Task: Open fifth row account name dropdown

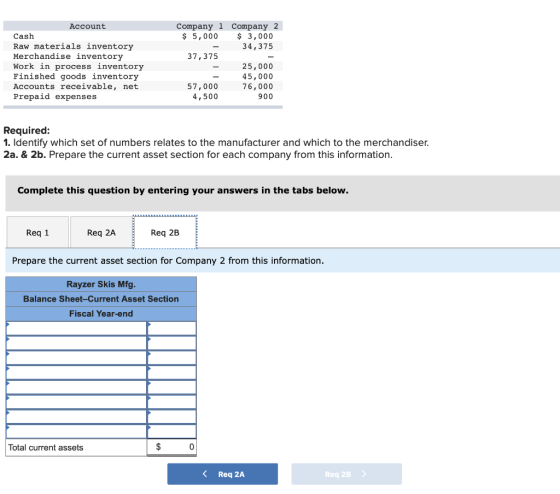Action: (x=76, y=387)
